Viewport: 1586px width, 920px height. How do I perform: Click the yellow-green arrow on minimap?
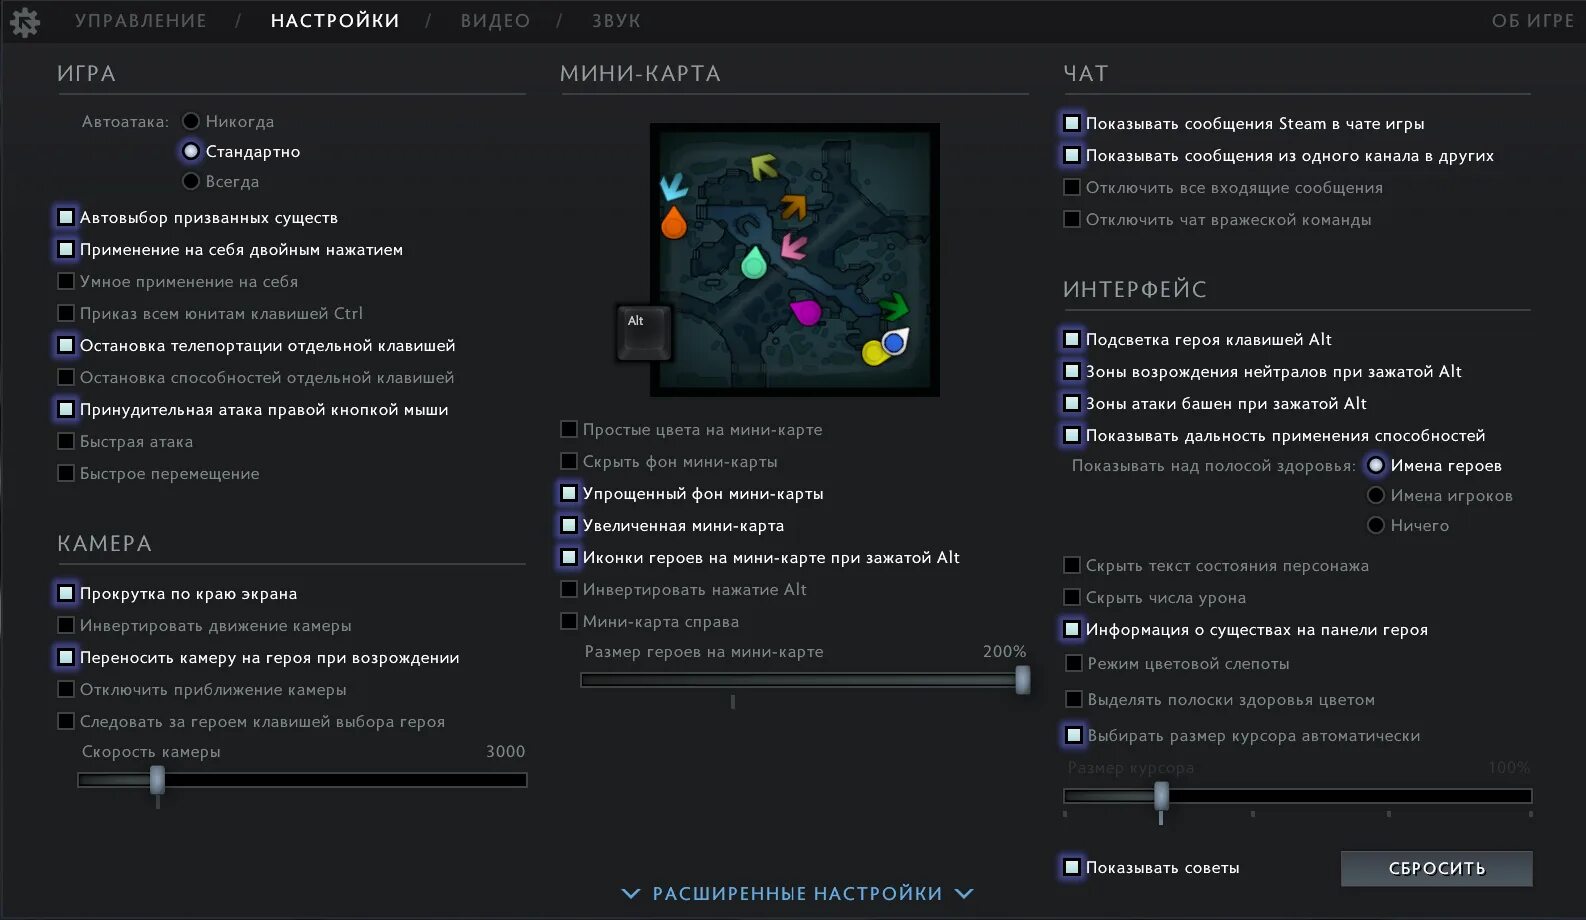coord(764,166)
